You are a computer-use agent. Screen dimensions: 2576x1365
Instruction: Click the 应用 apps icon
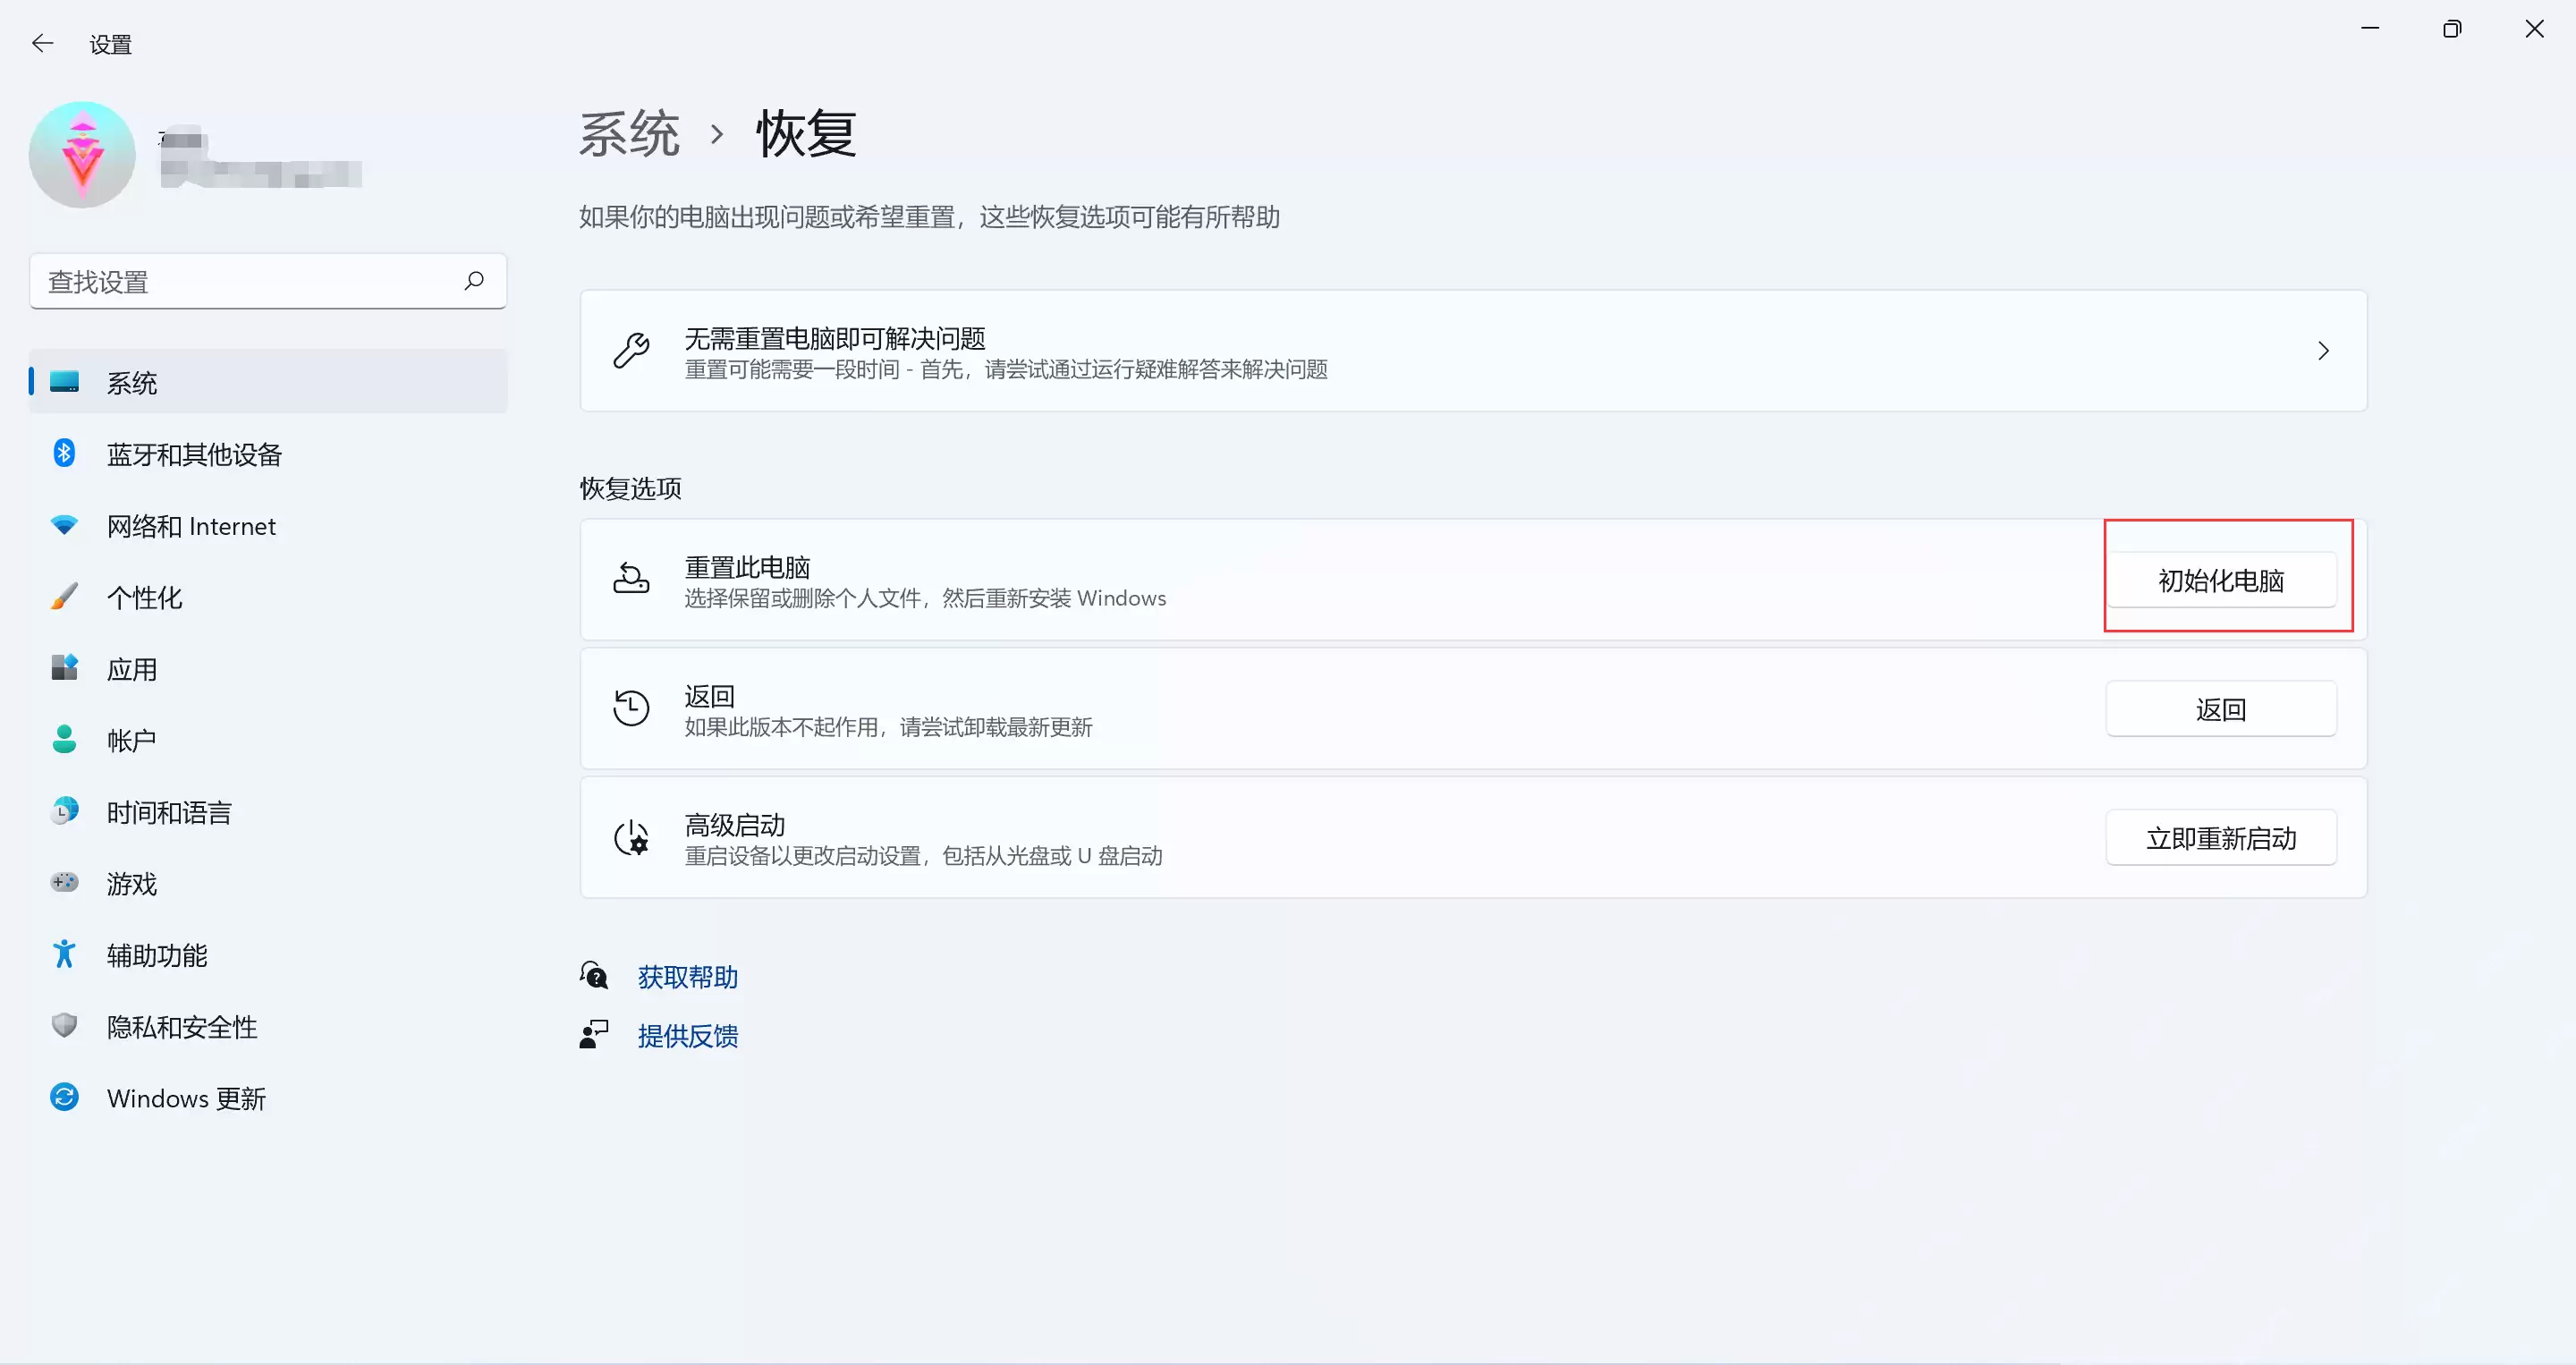tap(65, 668)
